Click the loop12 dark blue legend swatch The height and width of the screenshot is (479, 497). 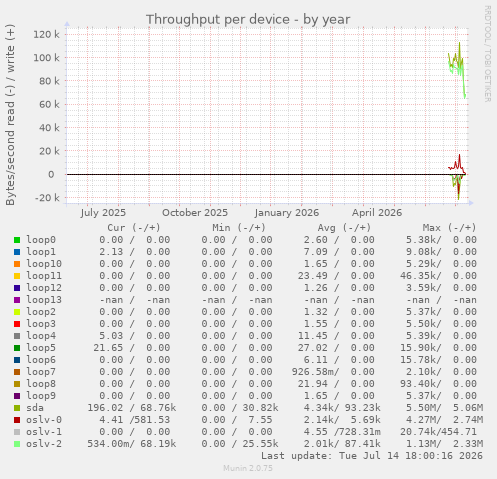coord(17,288)
